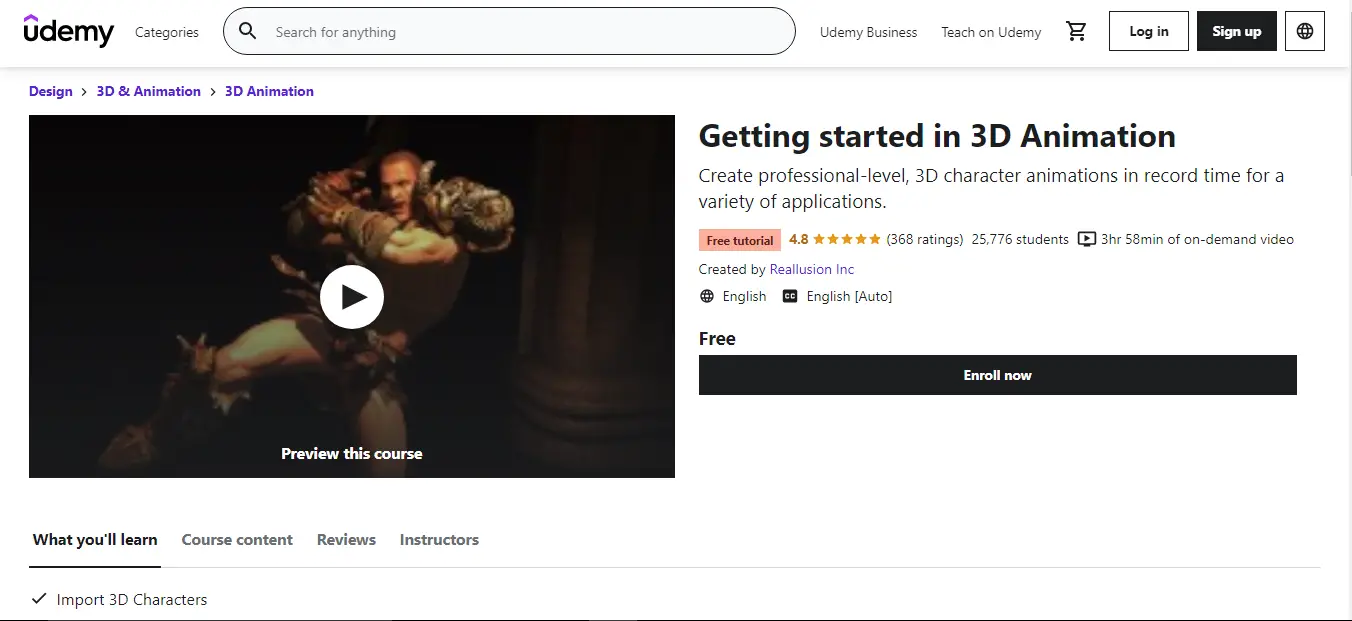Click the course title heading
This screenshot has height=621, width=1352.
click(x=937, y=136)
